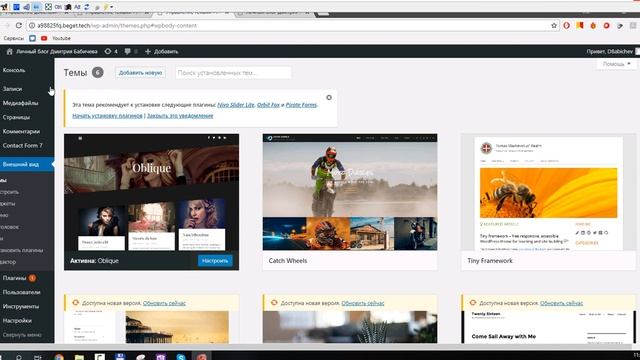The width and height of the screenshot is (640, 360).
Task: Click the Добавить новую theme button
Action: click(140, 73)
